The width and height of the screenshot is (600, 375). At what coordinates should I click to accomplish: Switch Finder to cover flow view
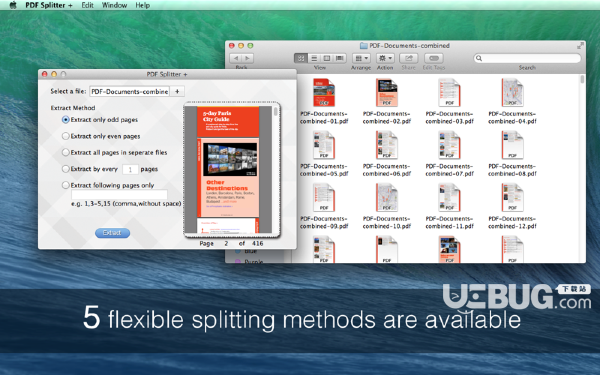[x=340, y=58]
